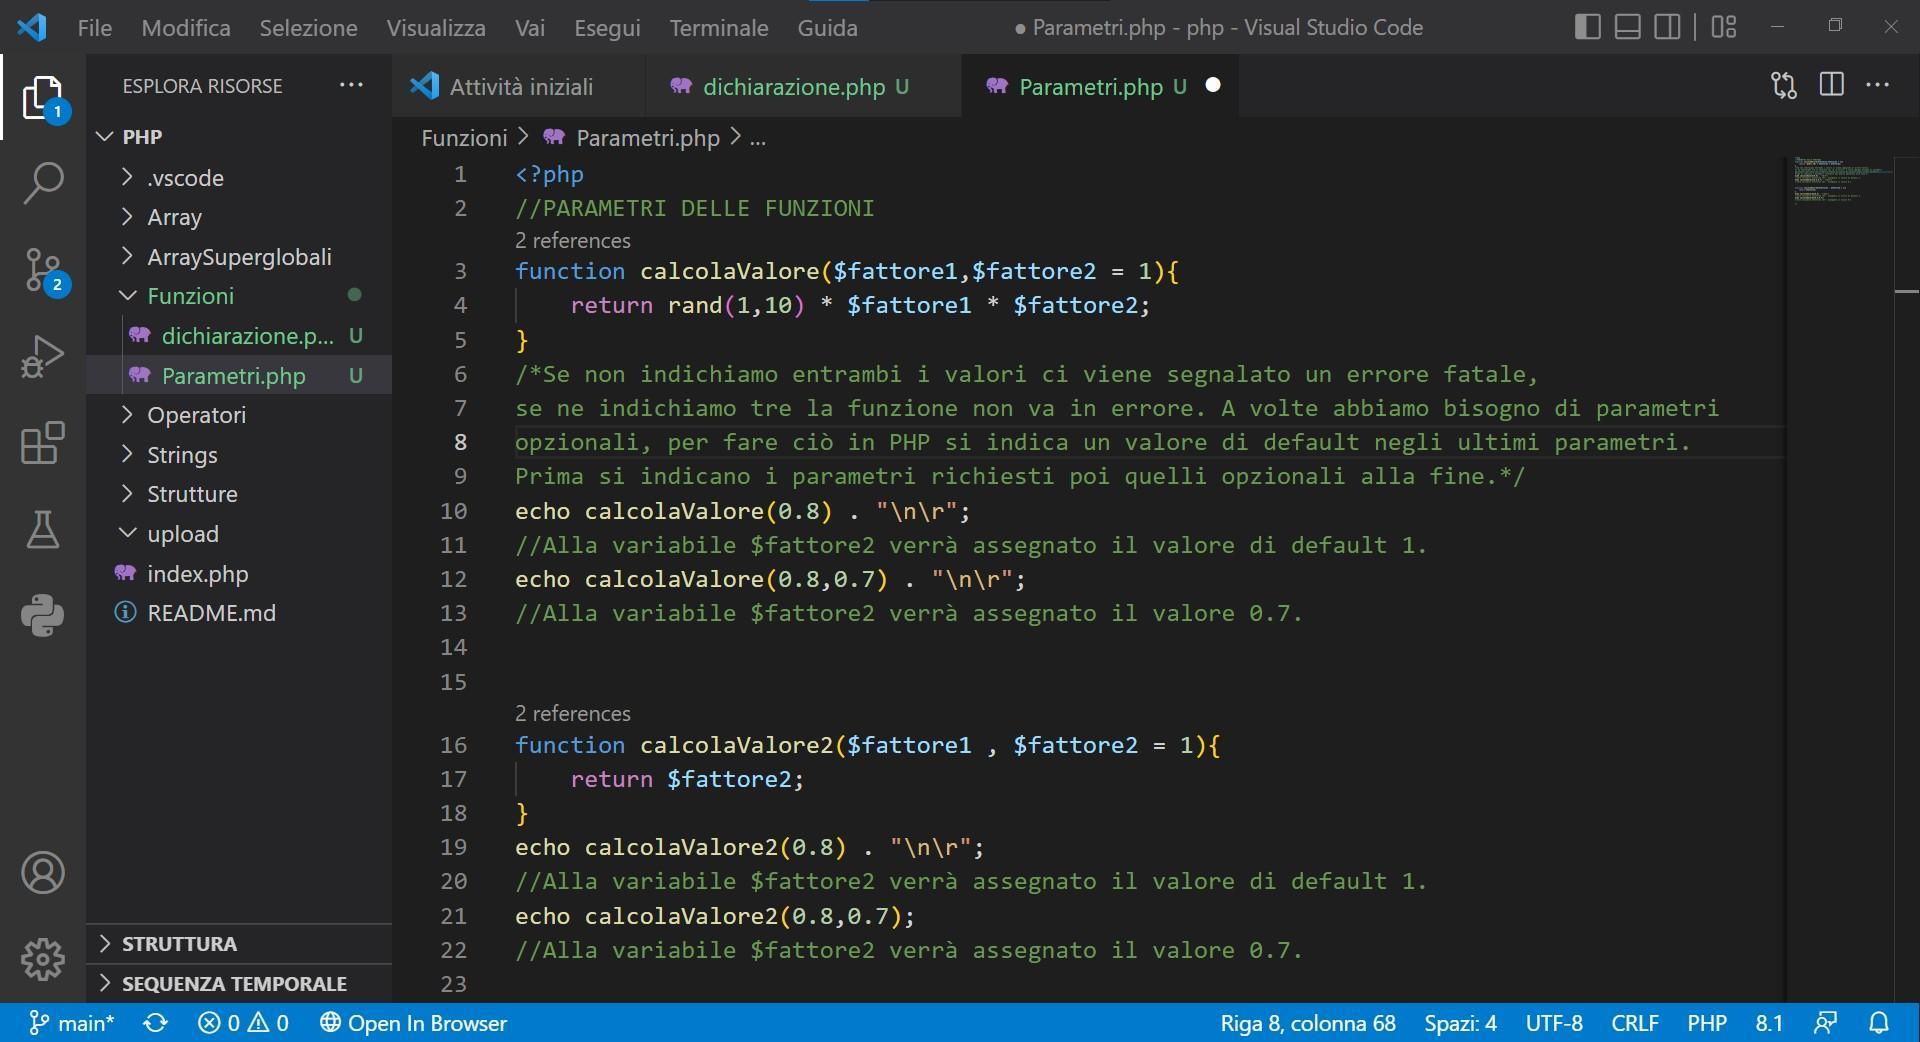Click VS Code logo in title bar
1920x1042 pixels.
[31, 27]
